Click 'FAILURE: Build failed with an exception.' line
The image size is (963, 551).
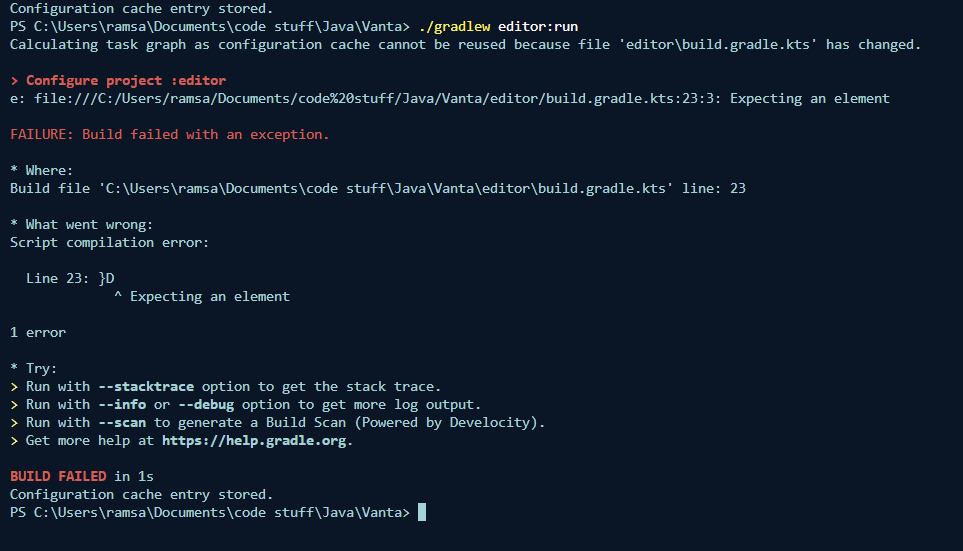tap(169, 134)
